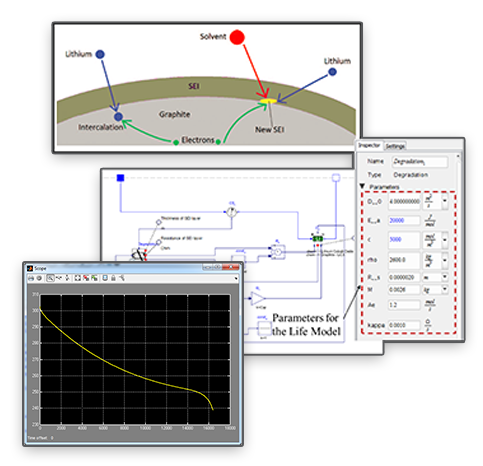Click the save axes settings icon

coord(86,278)
